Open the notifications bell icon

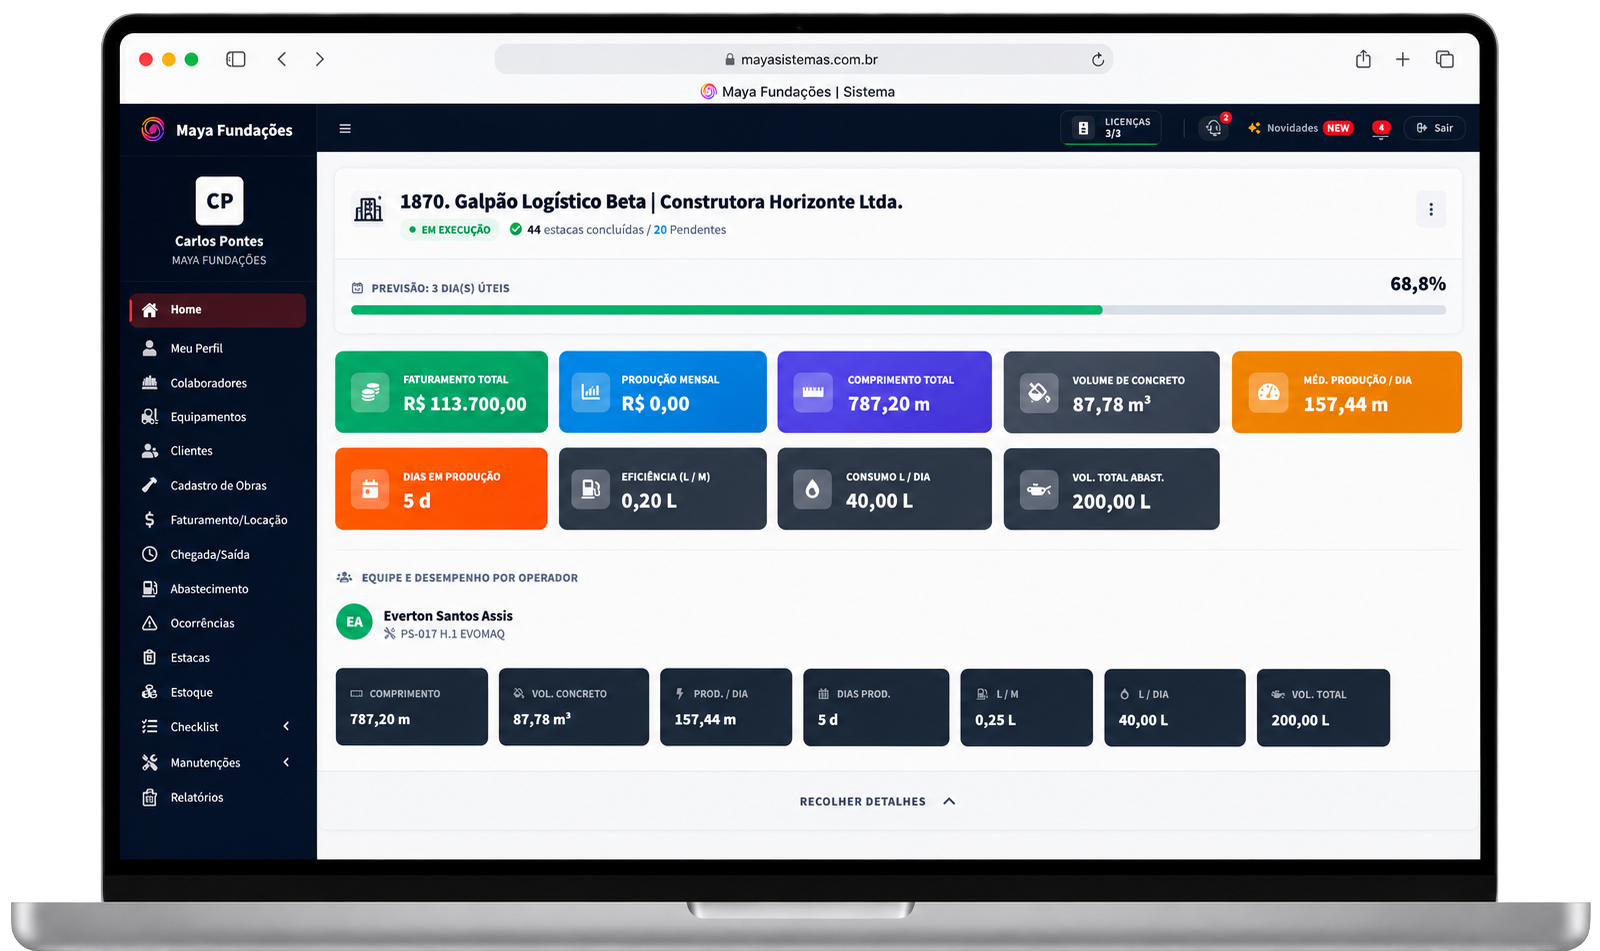tap(1214, 128)
